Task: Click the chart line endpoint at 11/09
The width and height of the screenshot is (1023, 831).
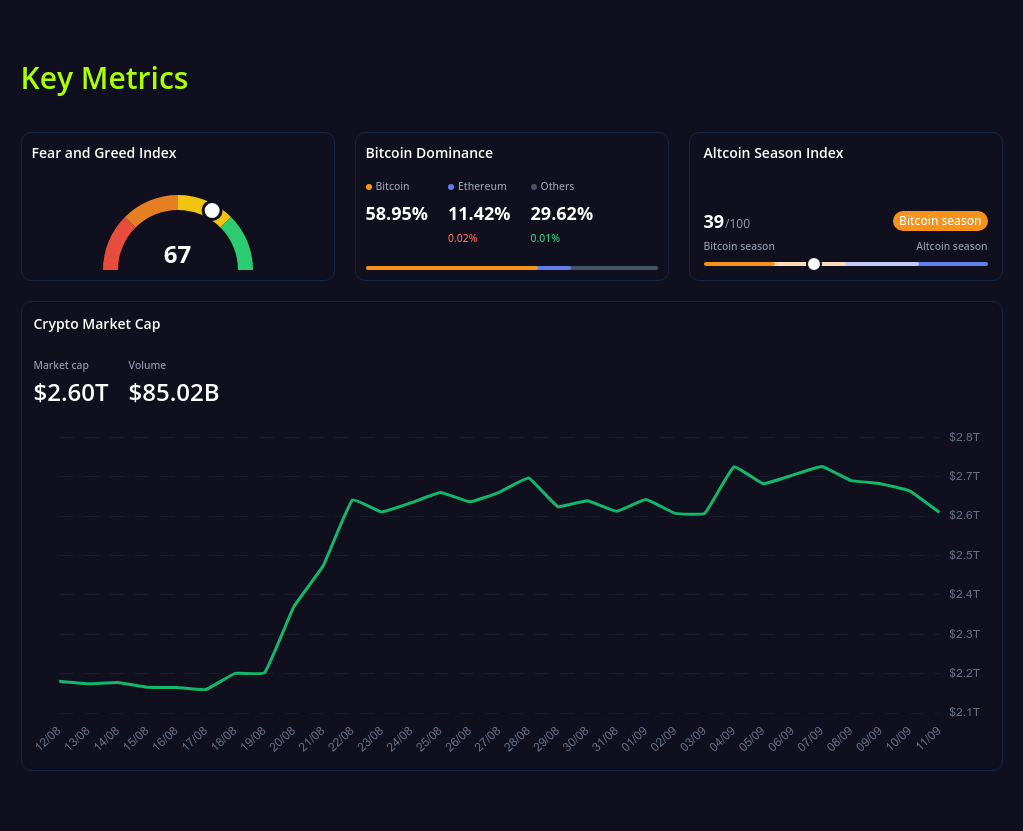Action: 939,512
